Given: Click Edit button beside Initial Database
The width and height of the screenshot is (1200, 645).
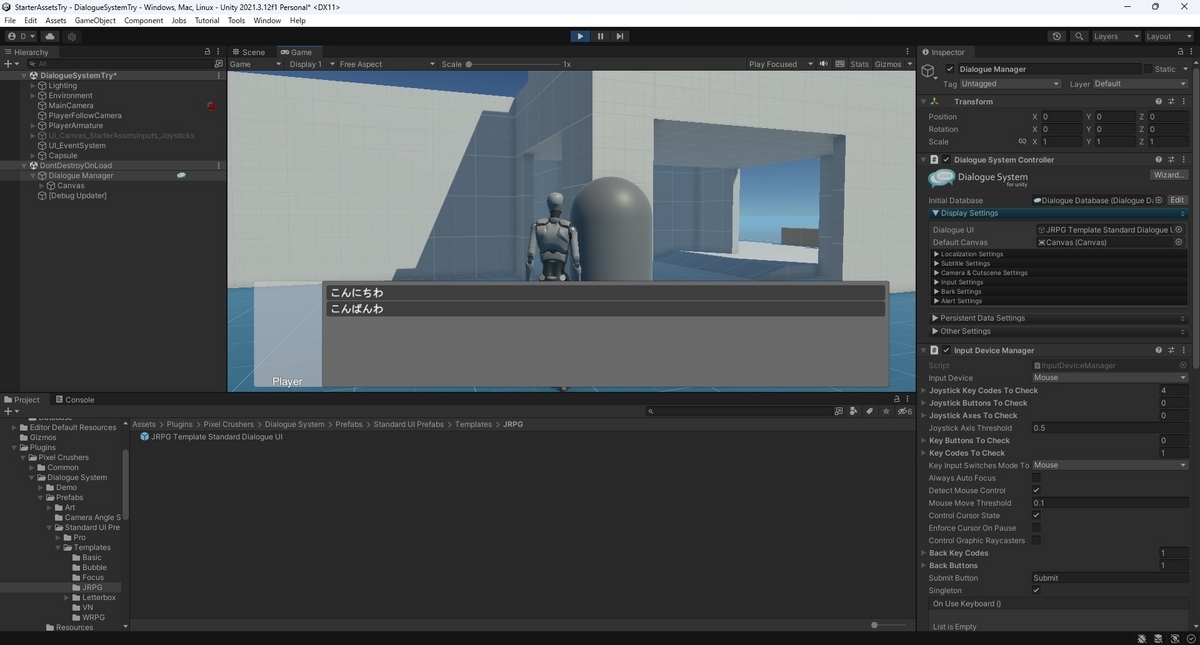Looking at the screenshot, I should coord(1177,200).
